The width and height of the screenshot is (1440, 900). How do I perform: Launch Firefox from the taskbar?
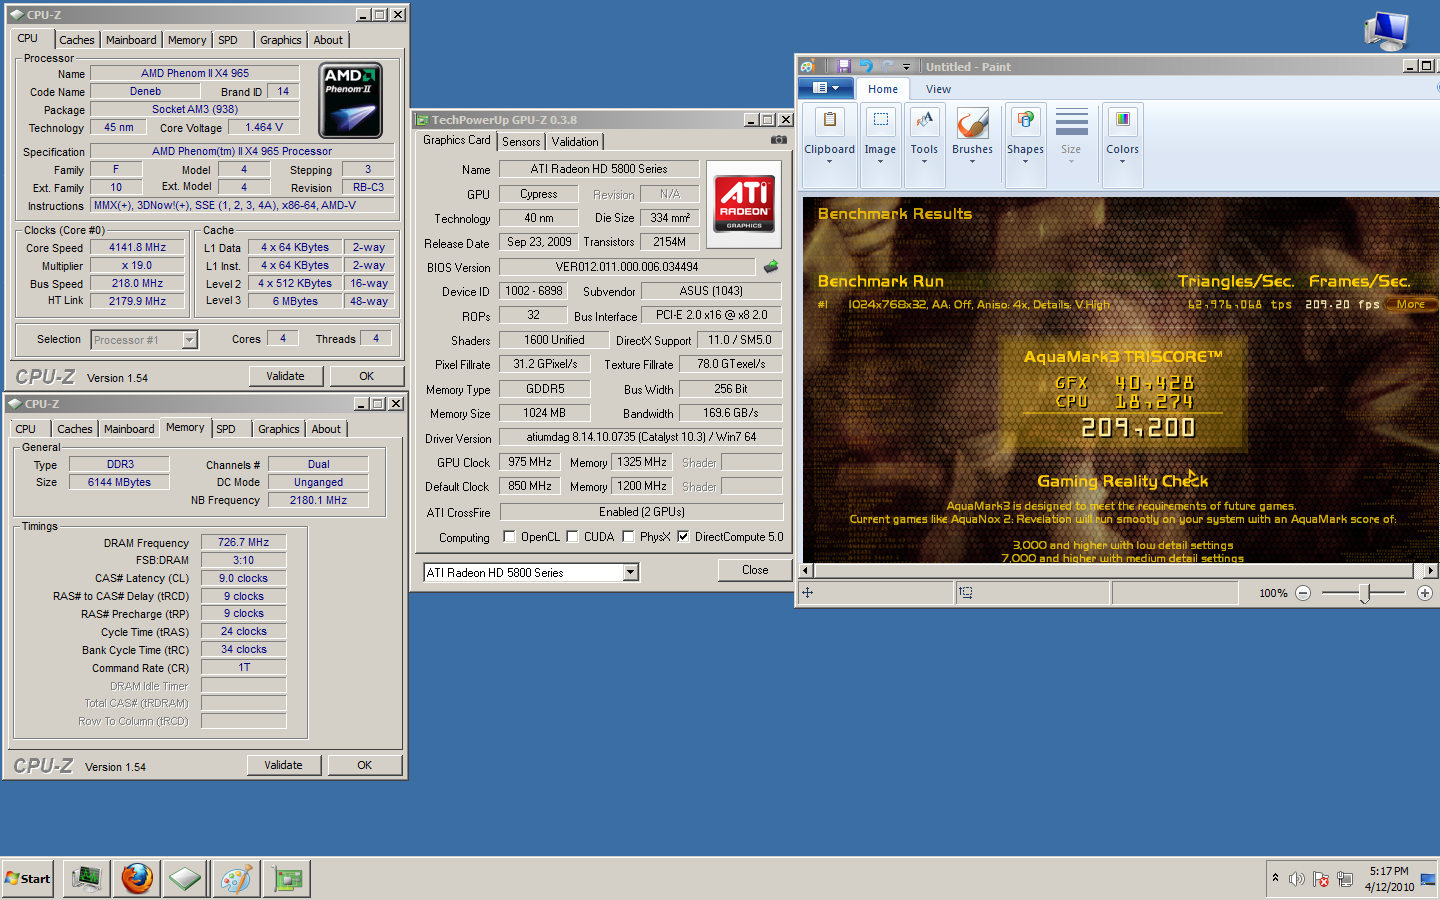(x=137, y=879)
